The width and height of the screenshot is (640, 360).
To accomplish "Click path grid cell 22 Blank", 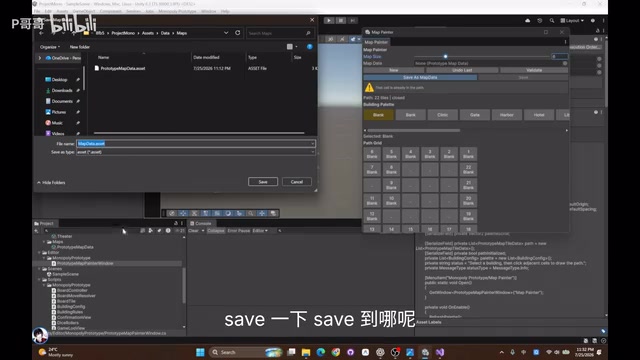I will tap(468, 169).
